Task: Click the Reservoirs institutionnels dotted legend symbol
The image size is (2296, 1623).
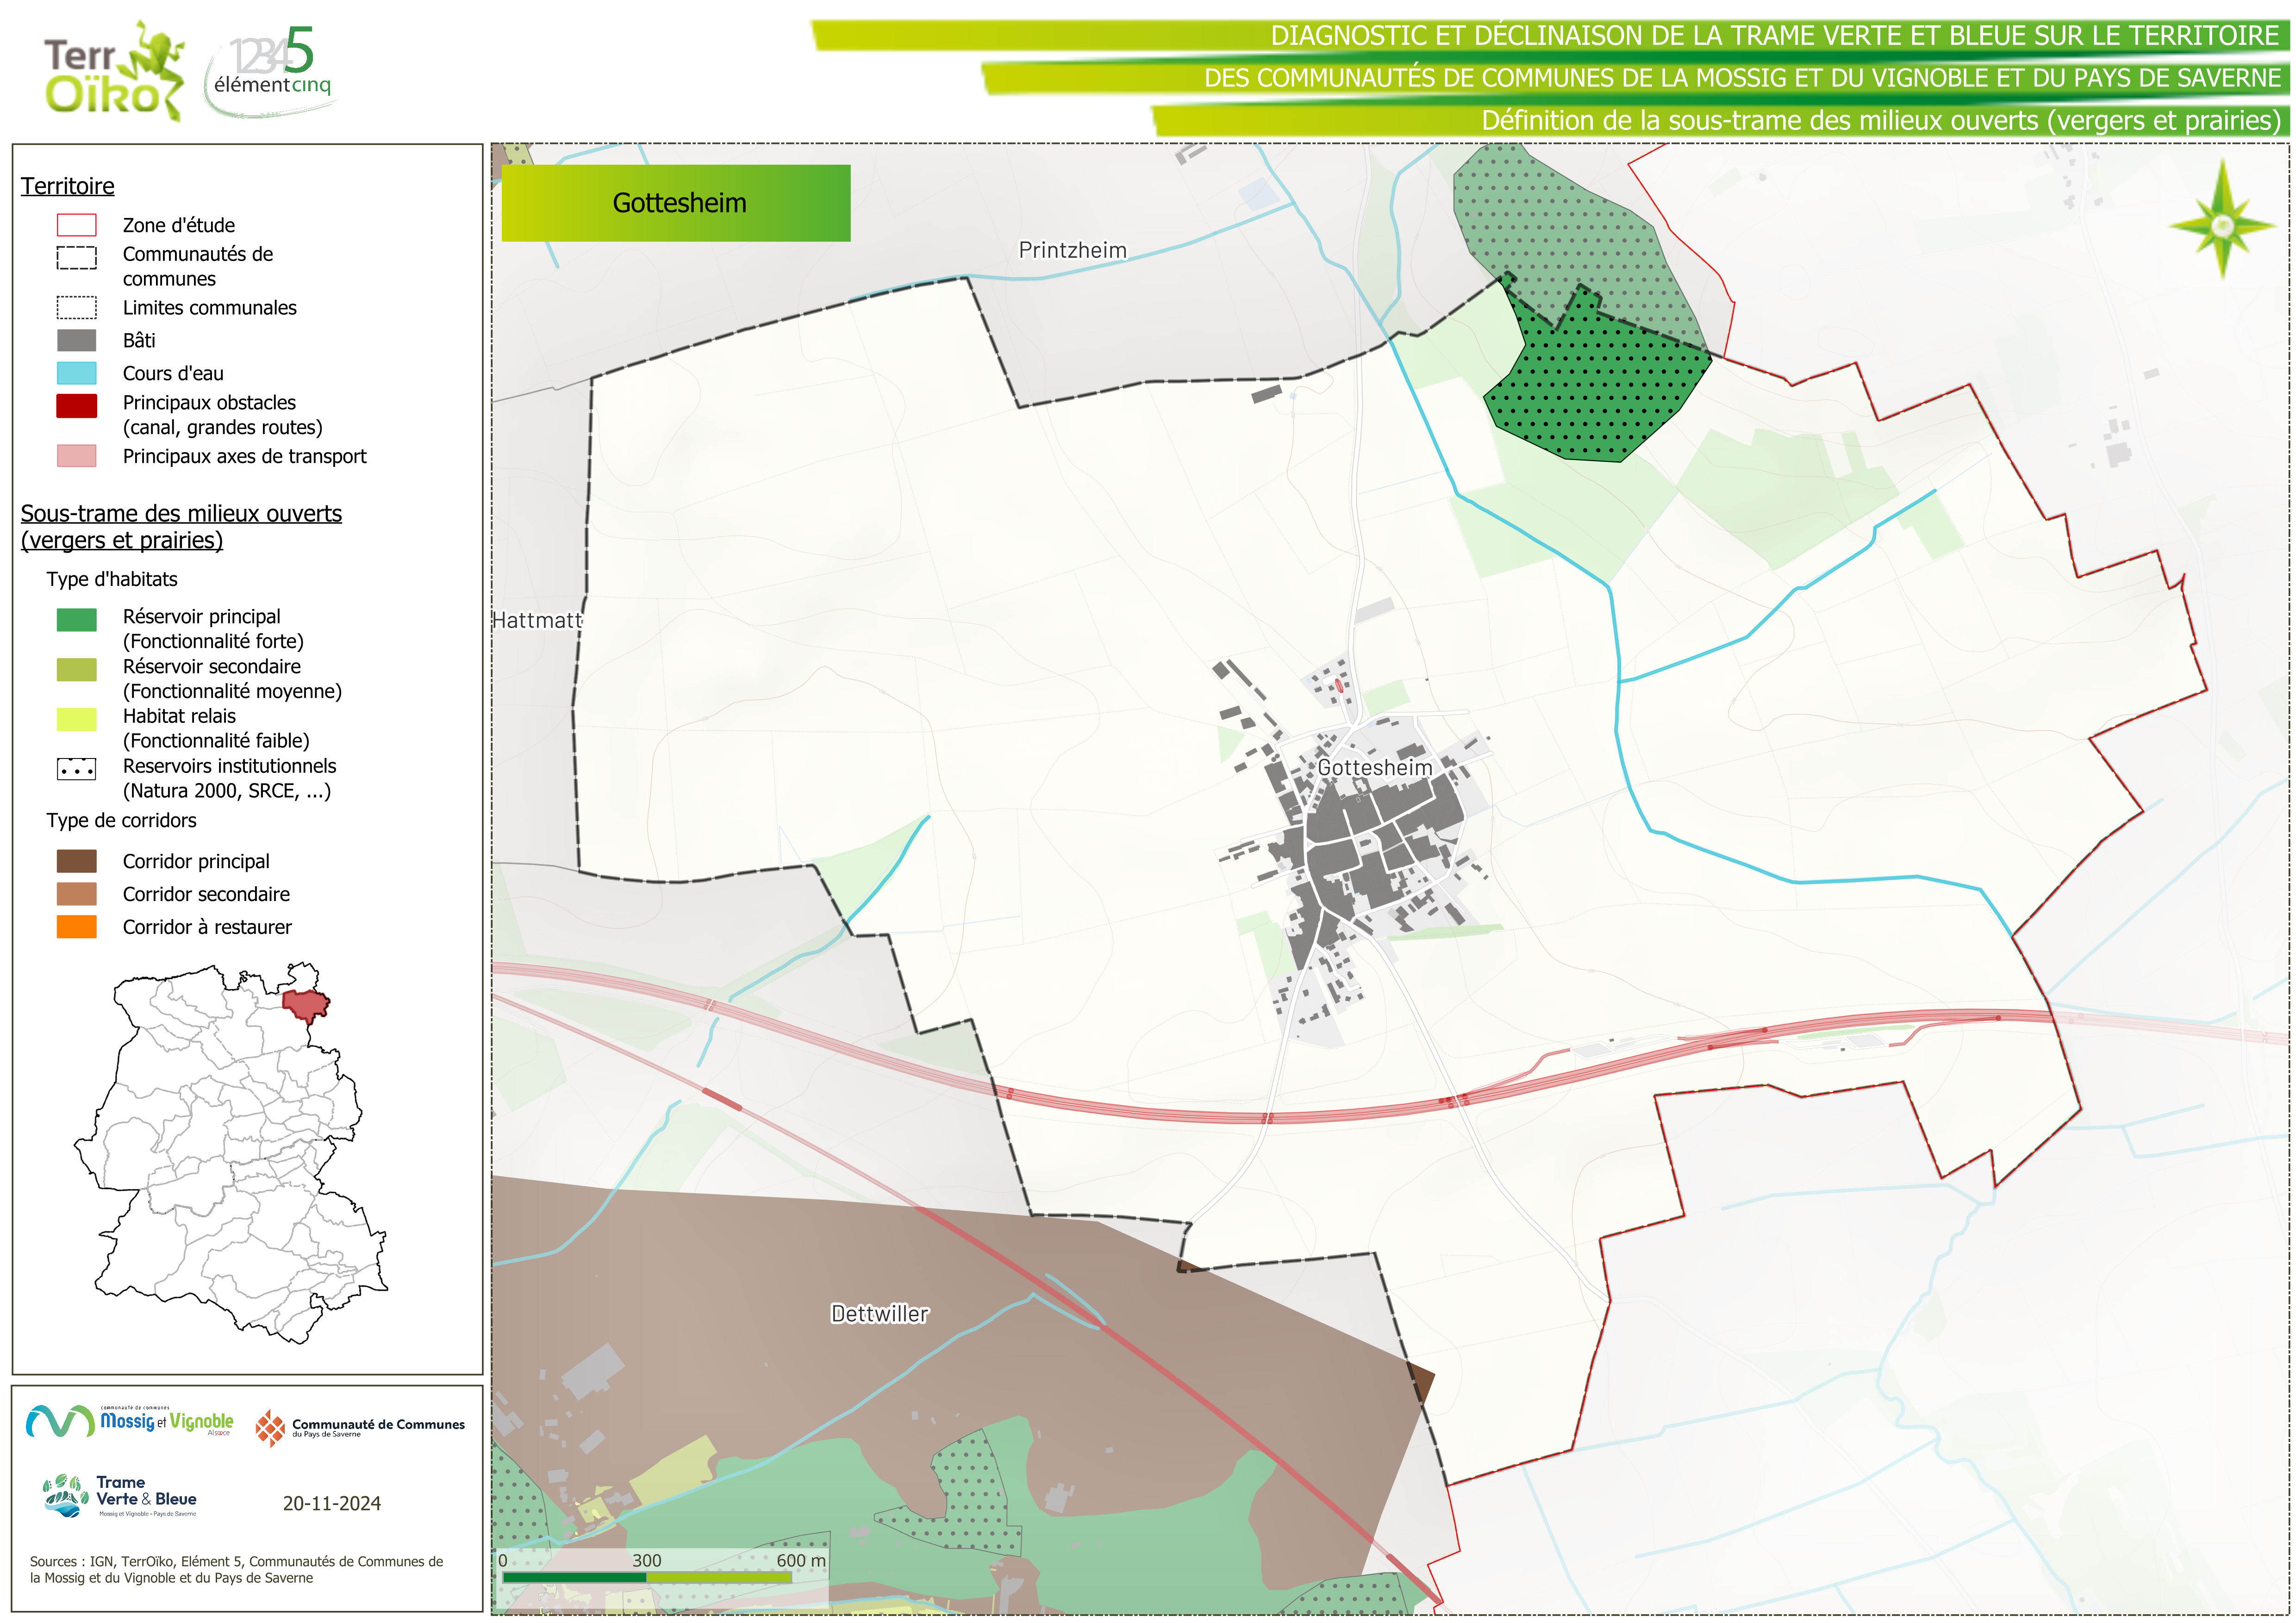Action: (77, 769)
